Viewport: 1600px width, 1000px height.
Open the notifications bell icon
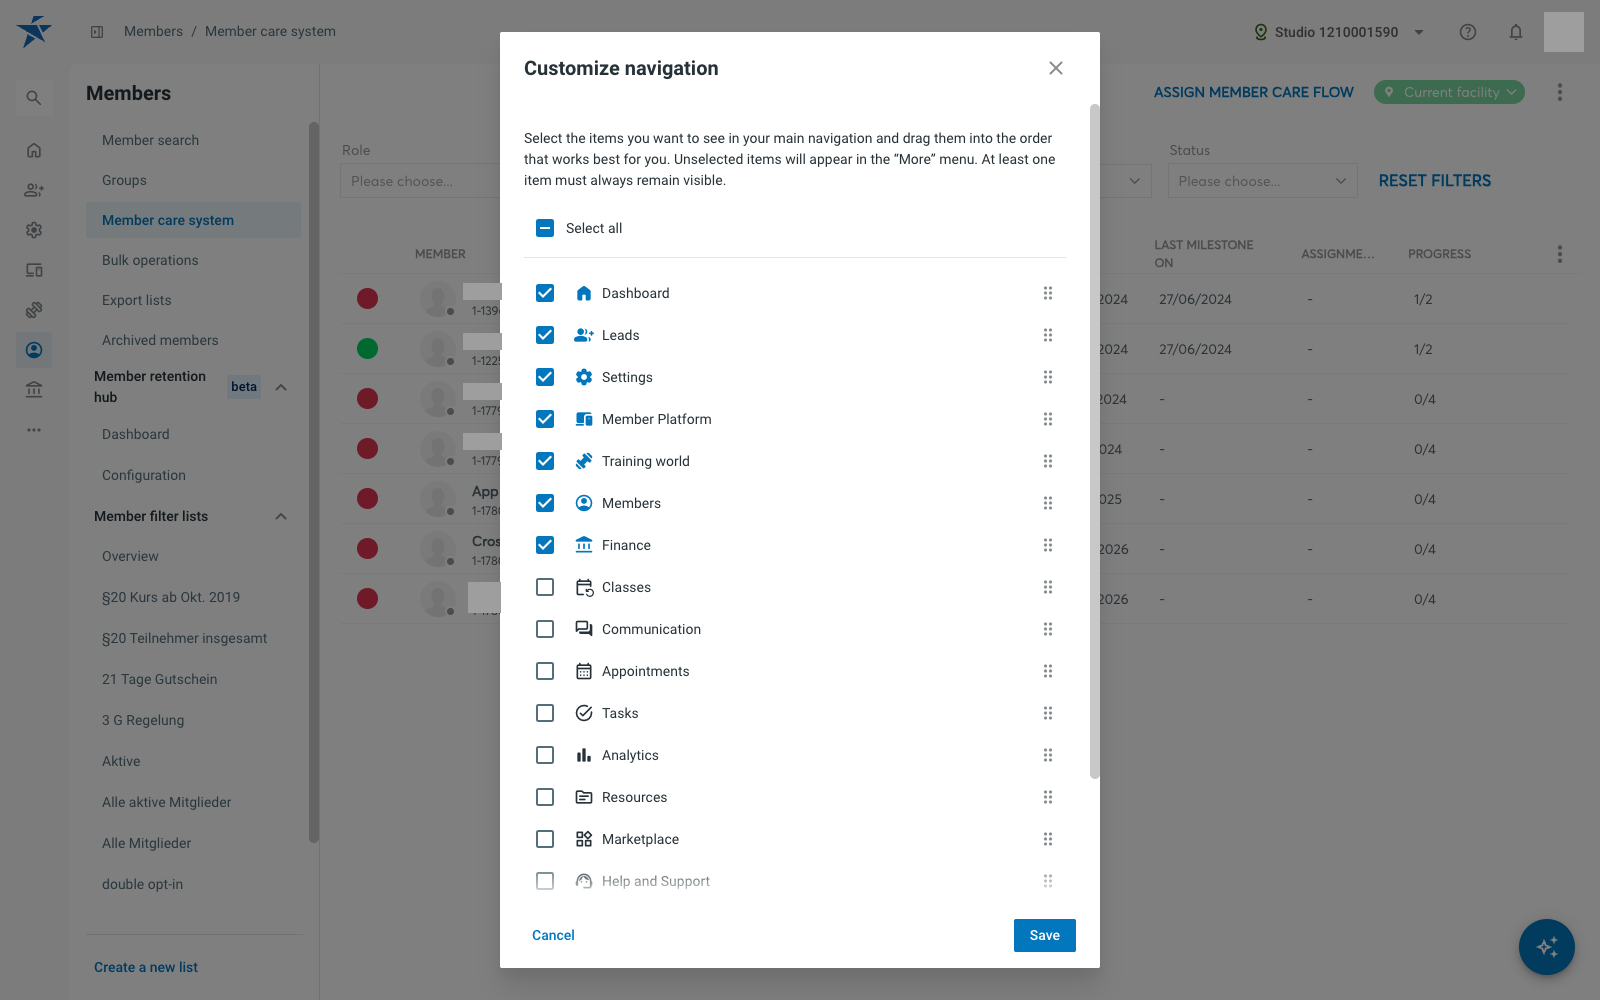point(1516,32)
